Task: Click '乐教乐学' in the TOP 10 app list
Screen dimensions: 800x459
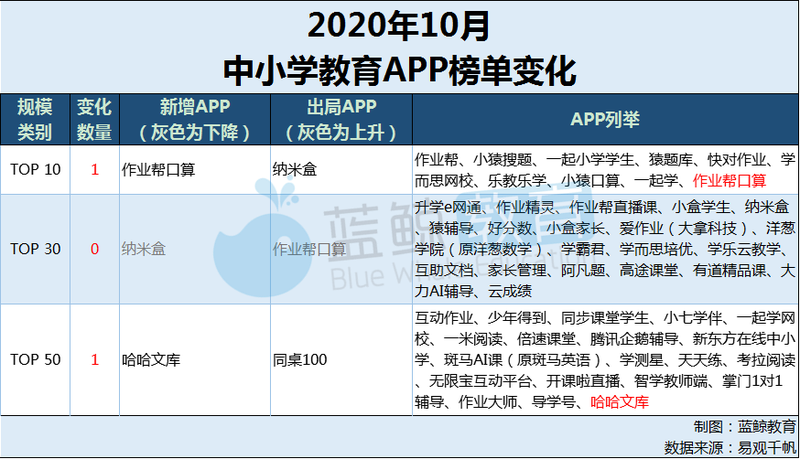Action: (x=517, y=181)
